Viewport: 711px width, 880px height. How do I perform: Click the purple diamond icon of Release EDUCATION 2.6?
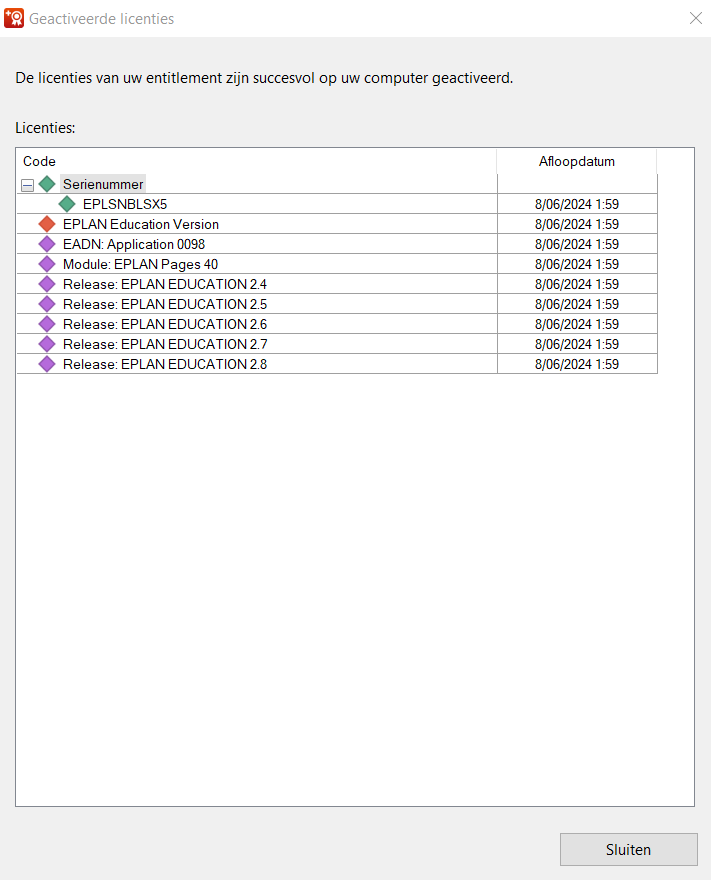(47, 324)
